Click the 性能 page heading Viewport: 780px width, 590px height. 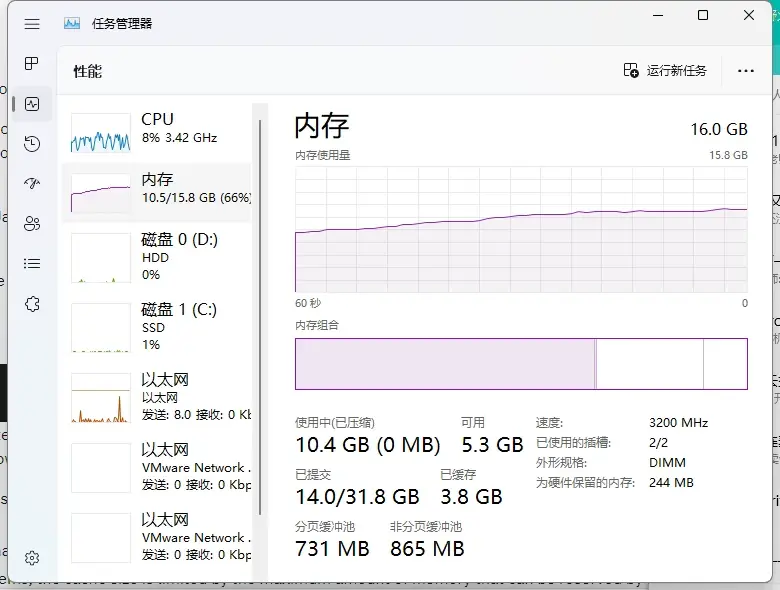(x=88, y=71)
